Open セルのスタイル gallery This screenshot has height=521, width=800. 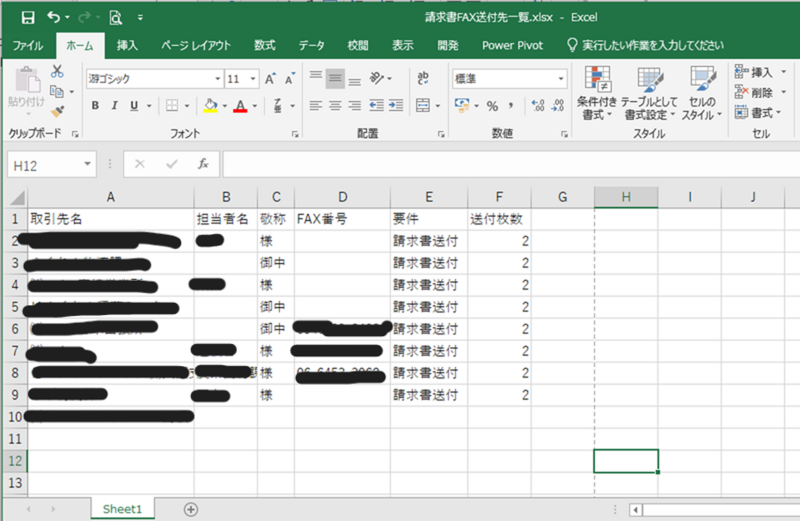tap(702, 93)
